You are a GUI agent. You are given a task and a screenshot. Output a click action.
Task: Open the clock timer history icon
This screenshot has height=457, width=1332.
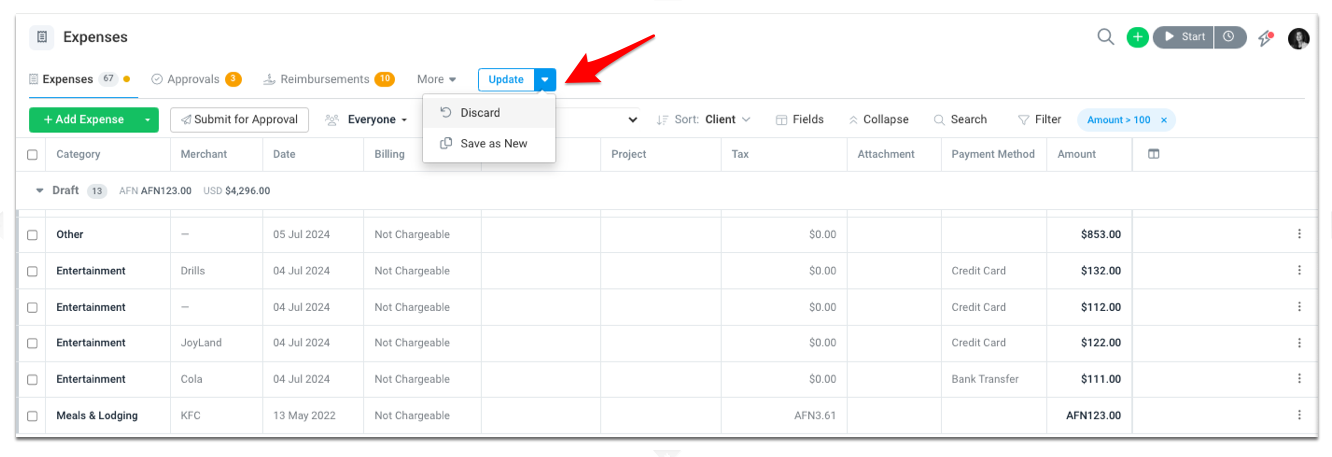[x=1229, y=37]
